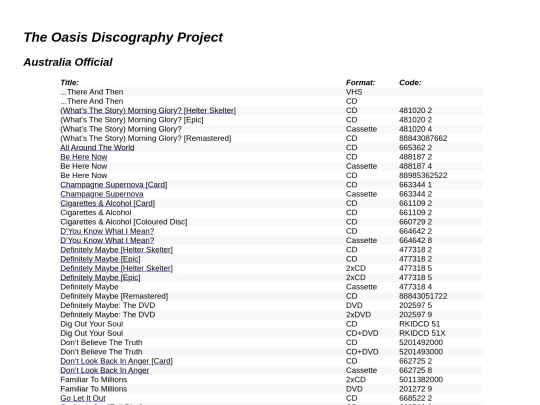Click the "Australia Official" subheading
This screenshot has width=540, height=405.
[68, 62]
